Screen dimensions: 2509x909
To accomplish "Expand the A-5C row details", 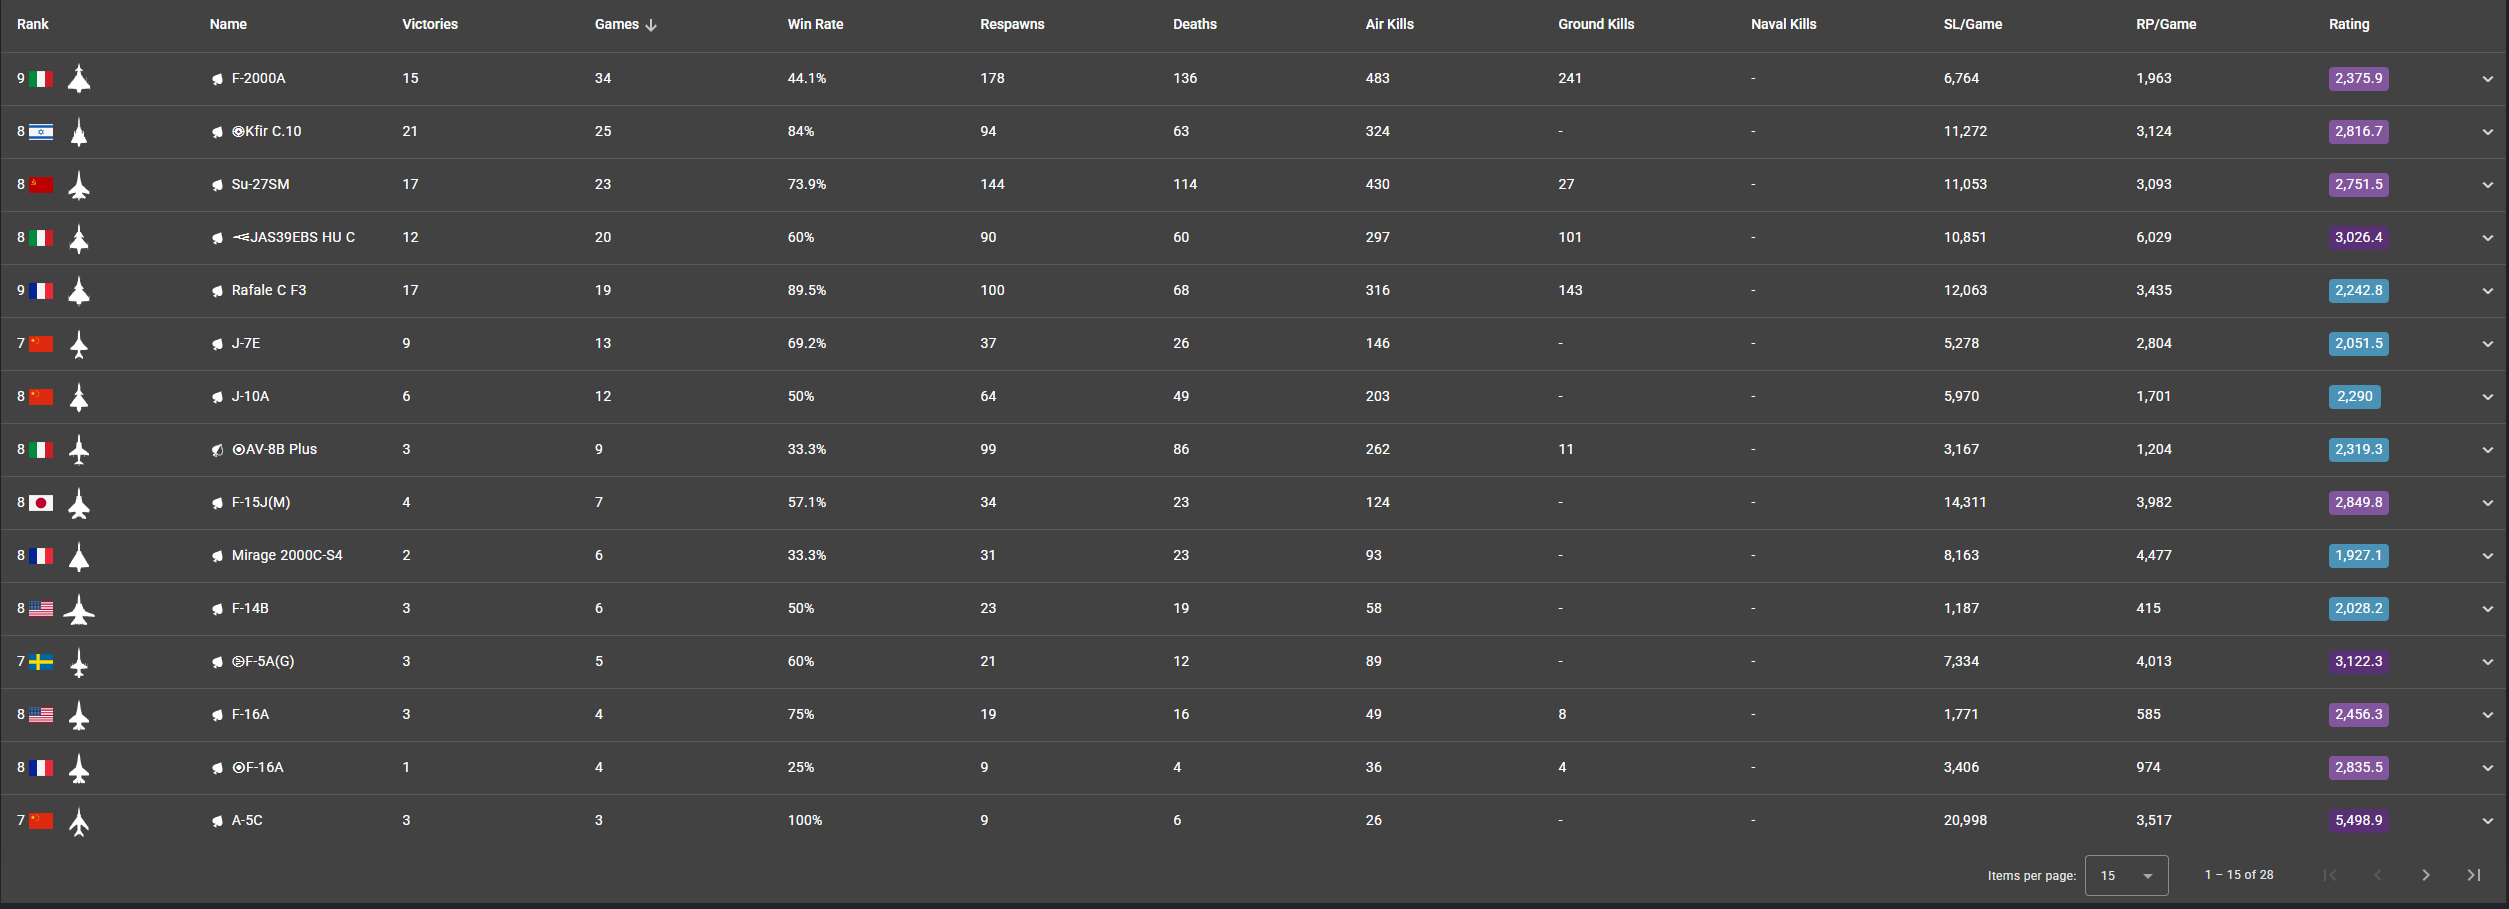I will (x=2487, y=821).
